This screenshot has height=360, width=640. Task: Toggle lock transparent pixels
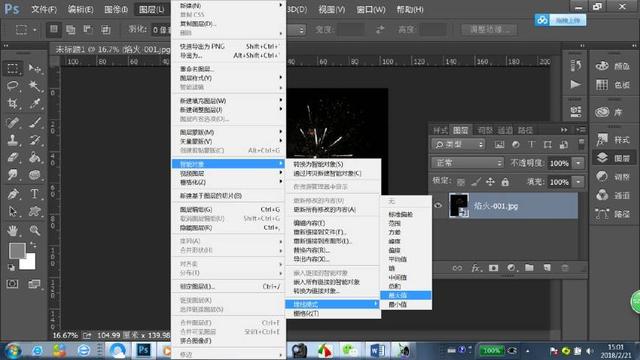coord(461,182)
